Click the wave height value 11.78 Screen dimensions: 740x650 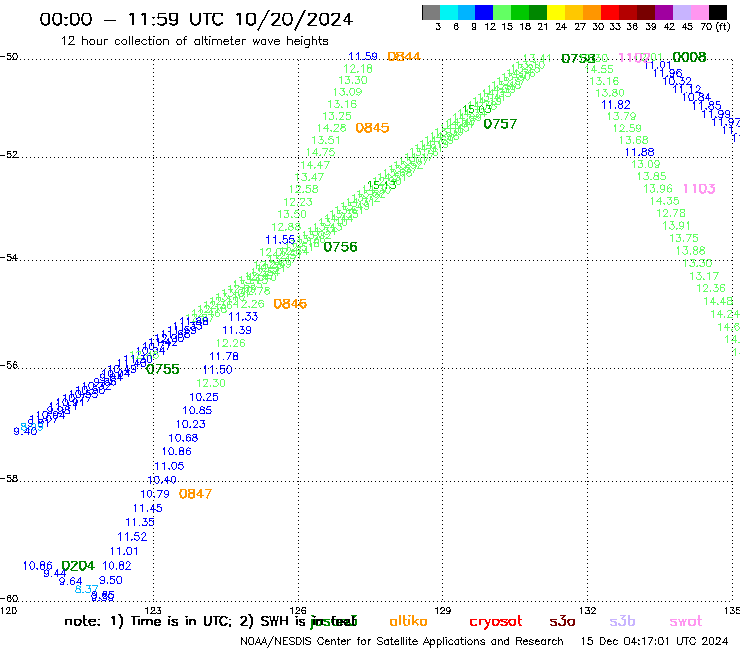[224, 356]
